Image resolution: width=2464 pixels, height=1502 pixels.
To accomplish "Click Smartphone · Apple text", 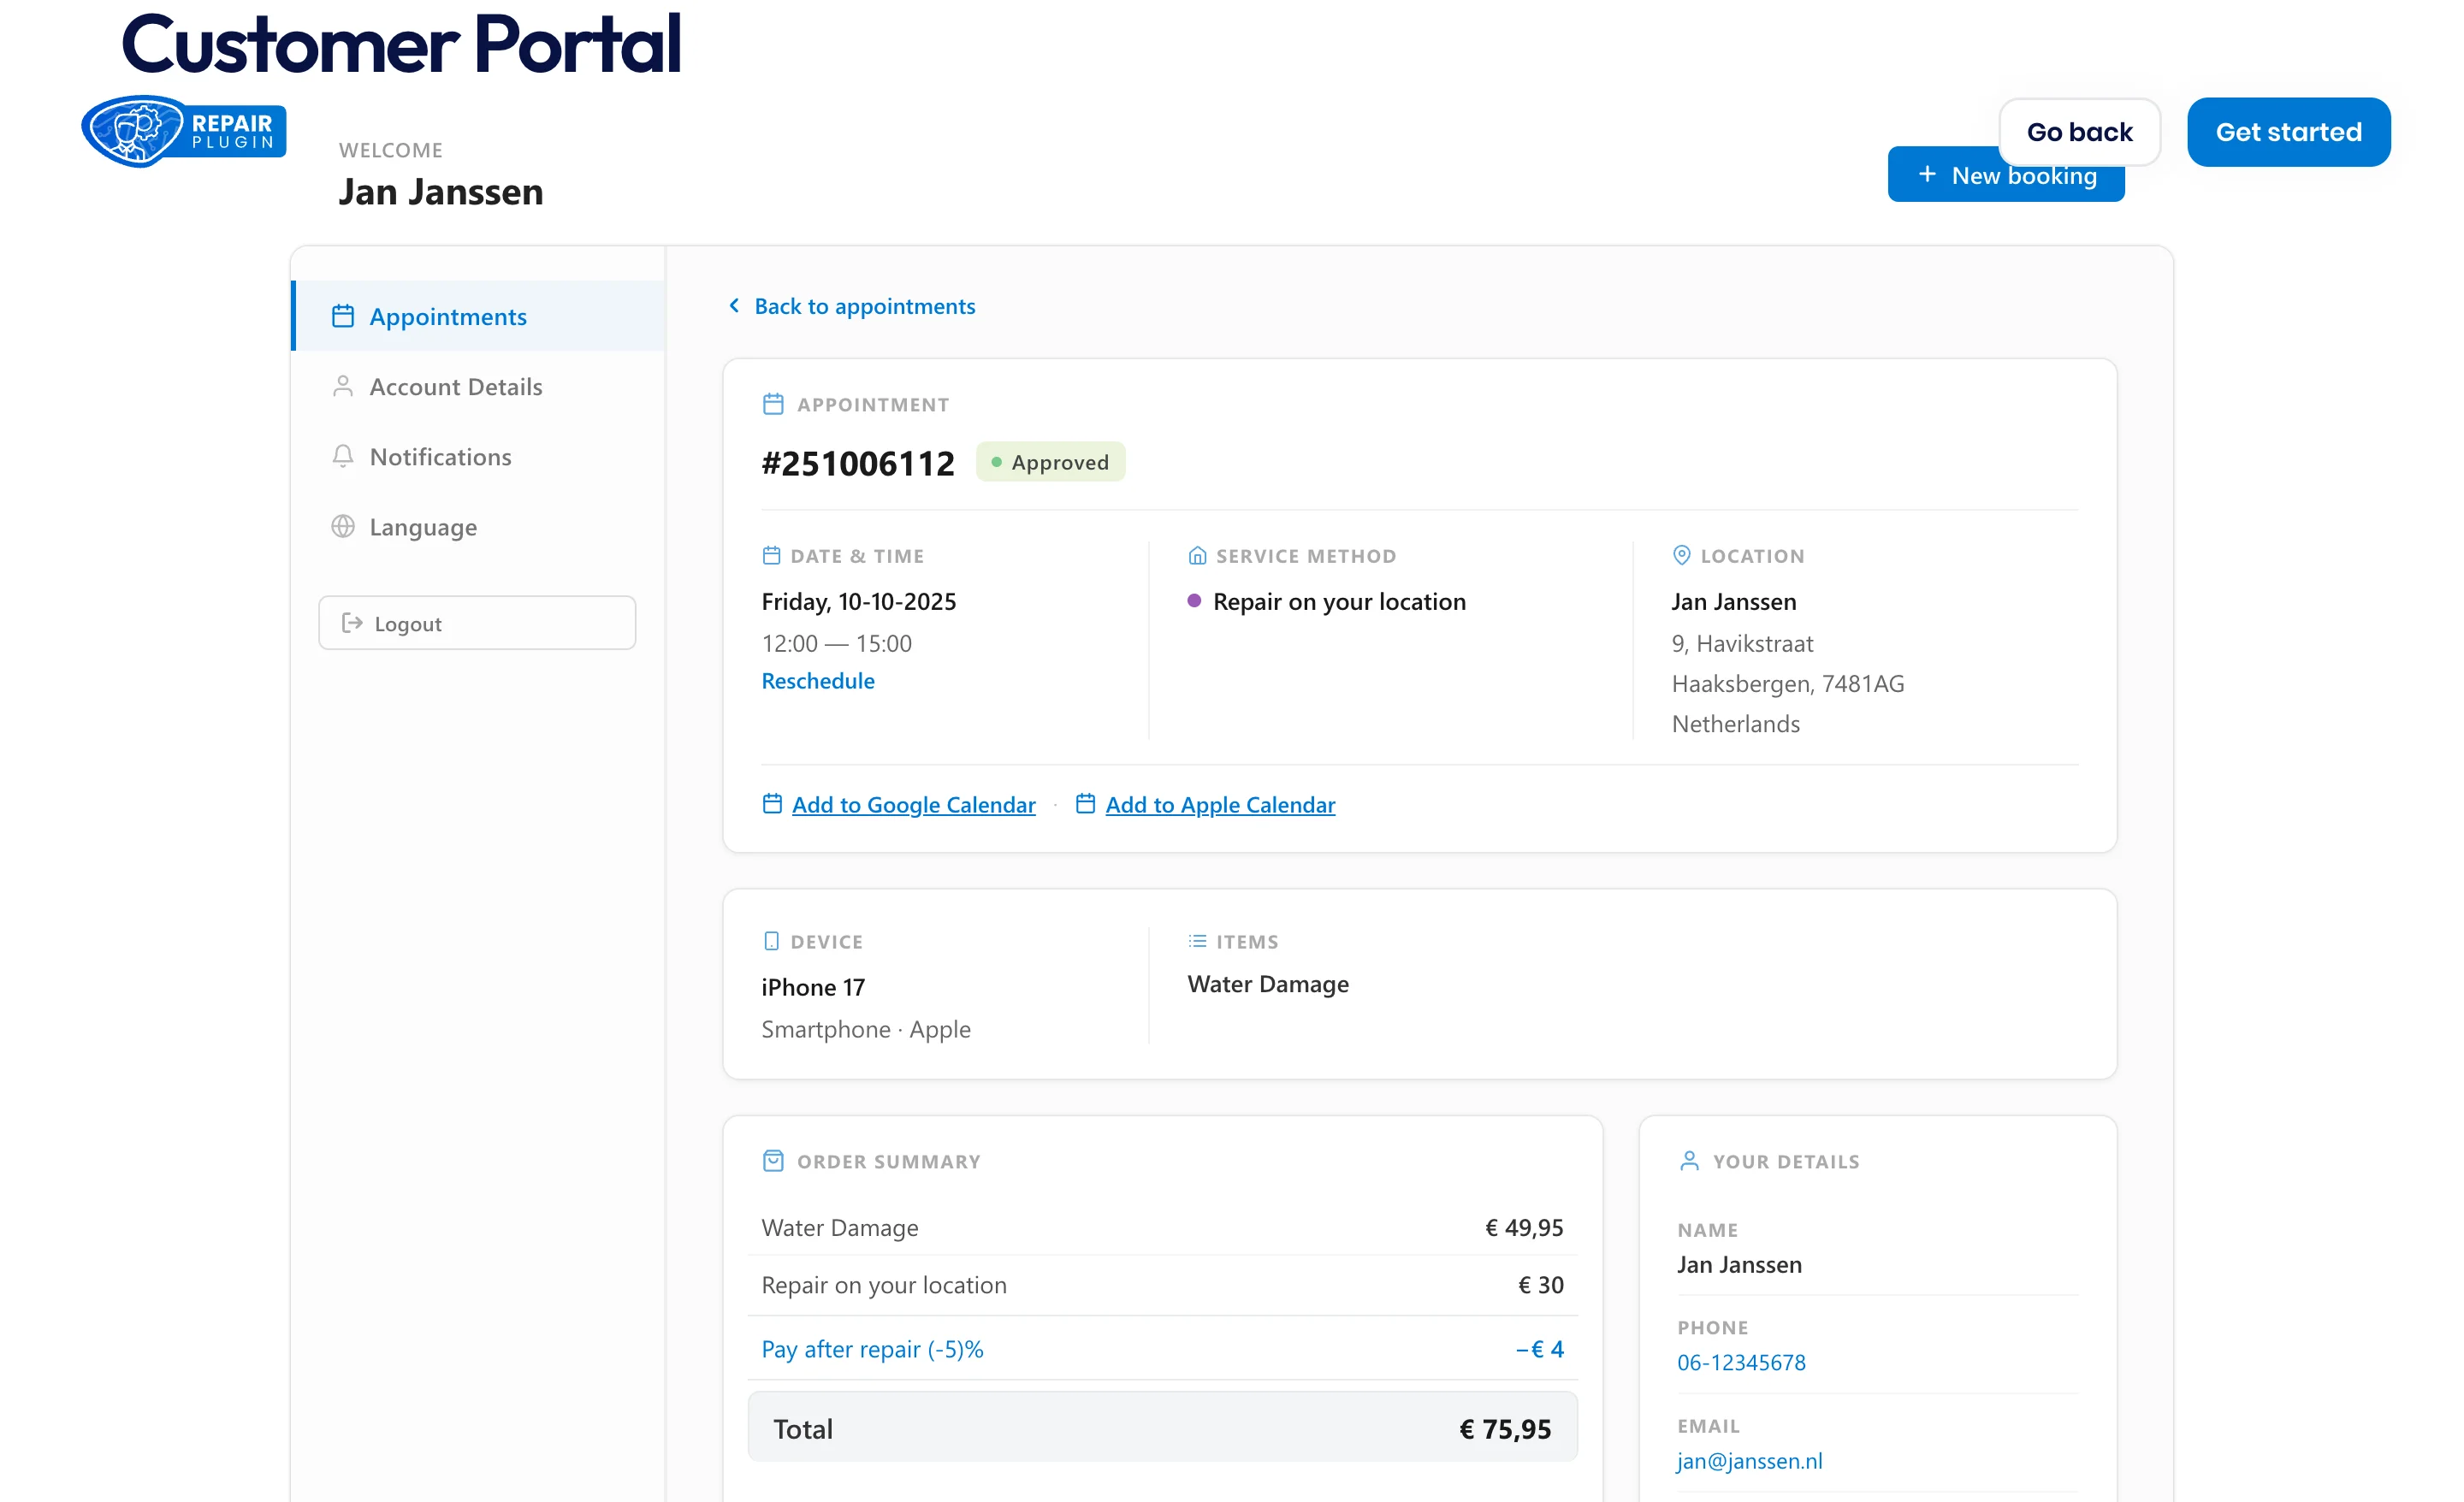I will (x=866, y=1030).
